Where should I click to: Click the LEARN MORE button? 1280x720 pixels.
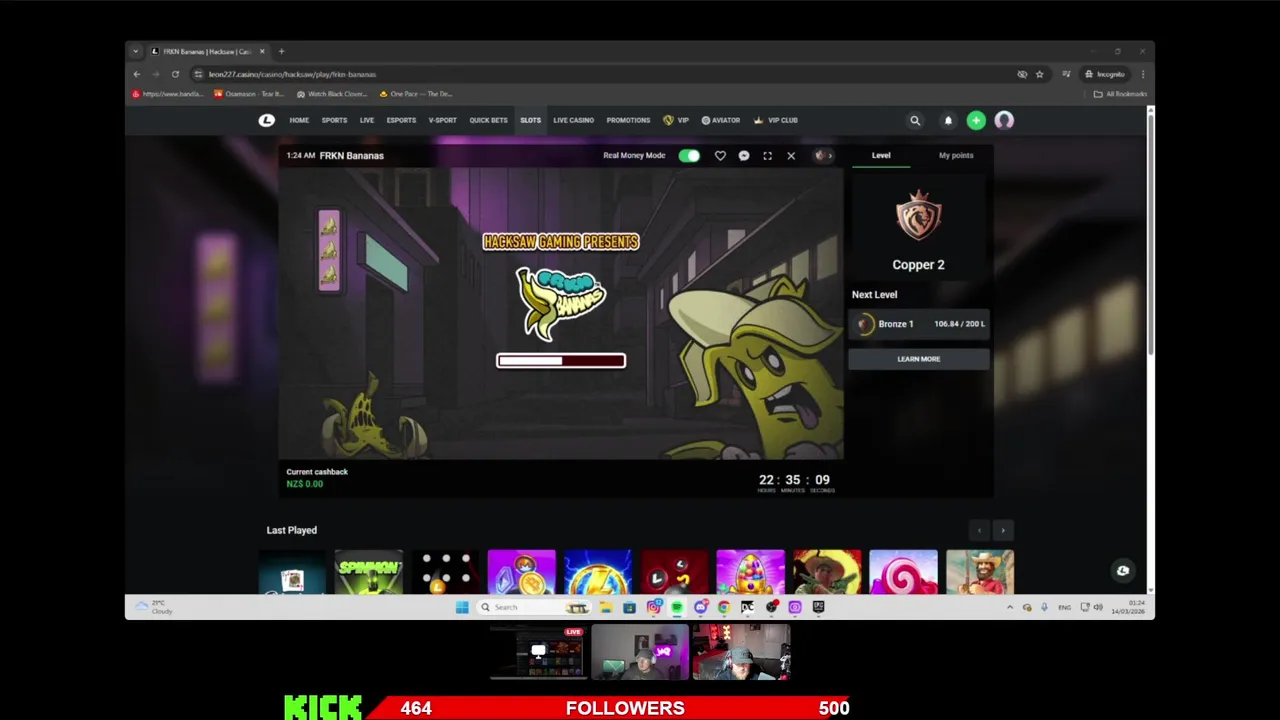pos(919,359)
